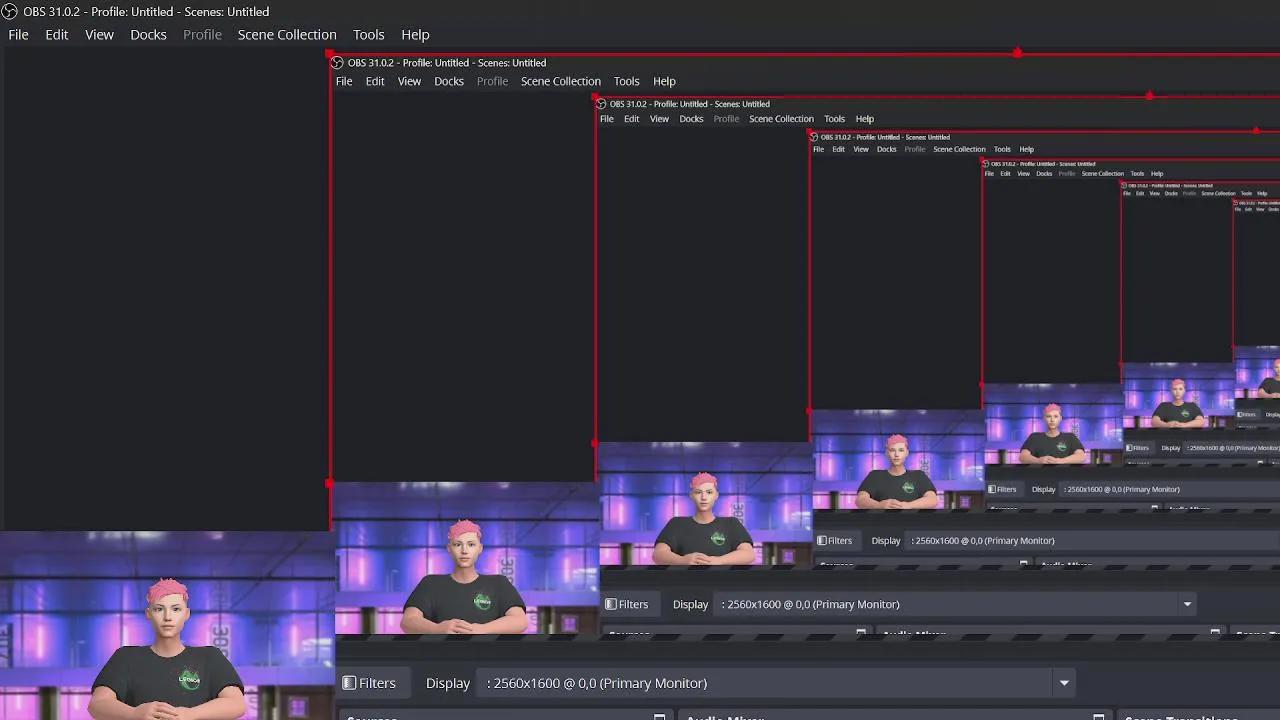Open the Display monitor selection dropdown

click(x=1065, y=682)
